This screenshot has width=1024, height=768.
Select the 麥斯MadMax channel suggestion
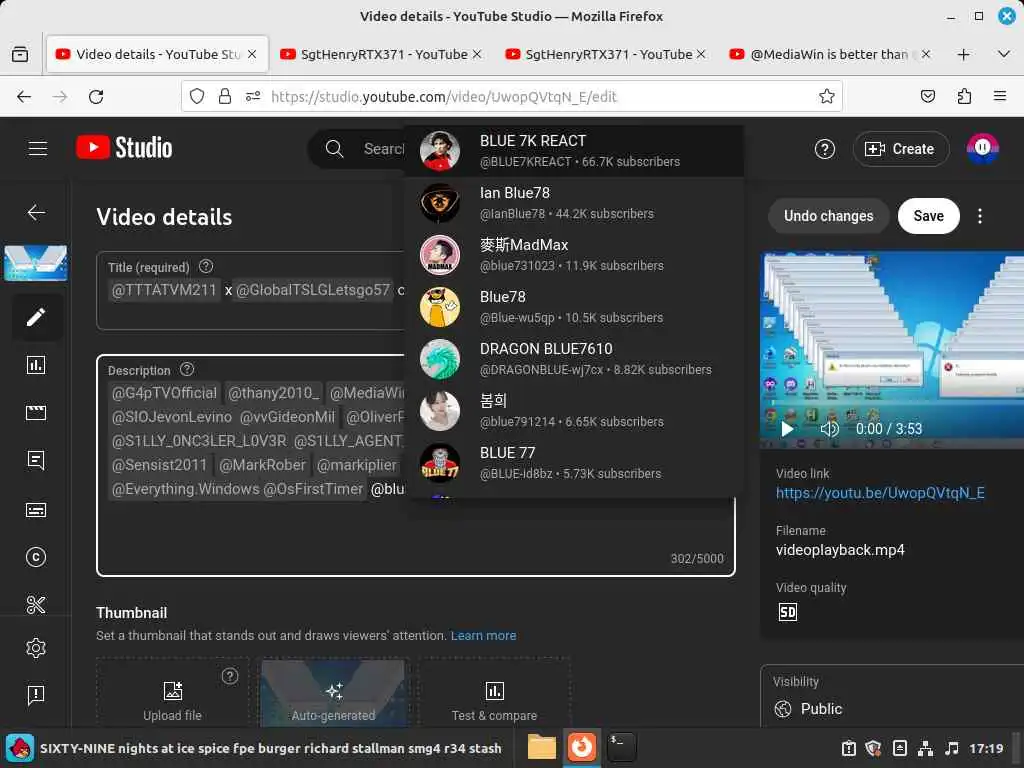[573, 255]
